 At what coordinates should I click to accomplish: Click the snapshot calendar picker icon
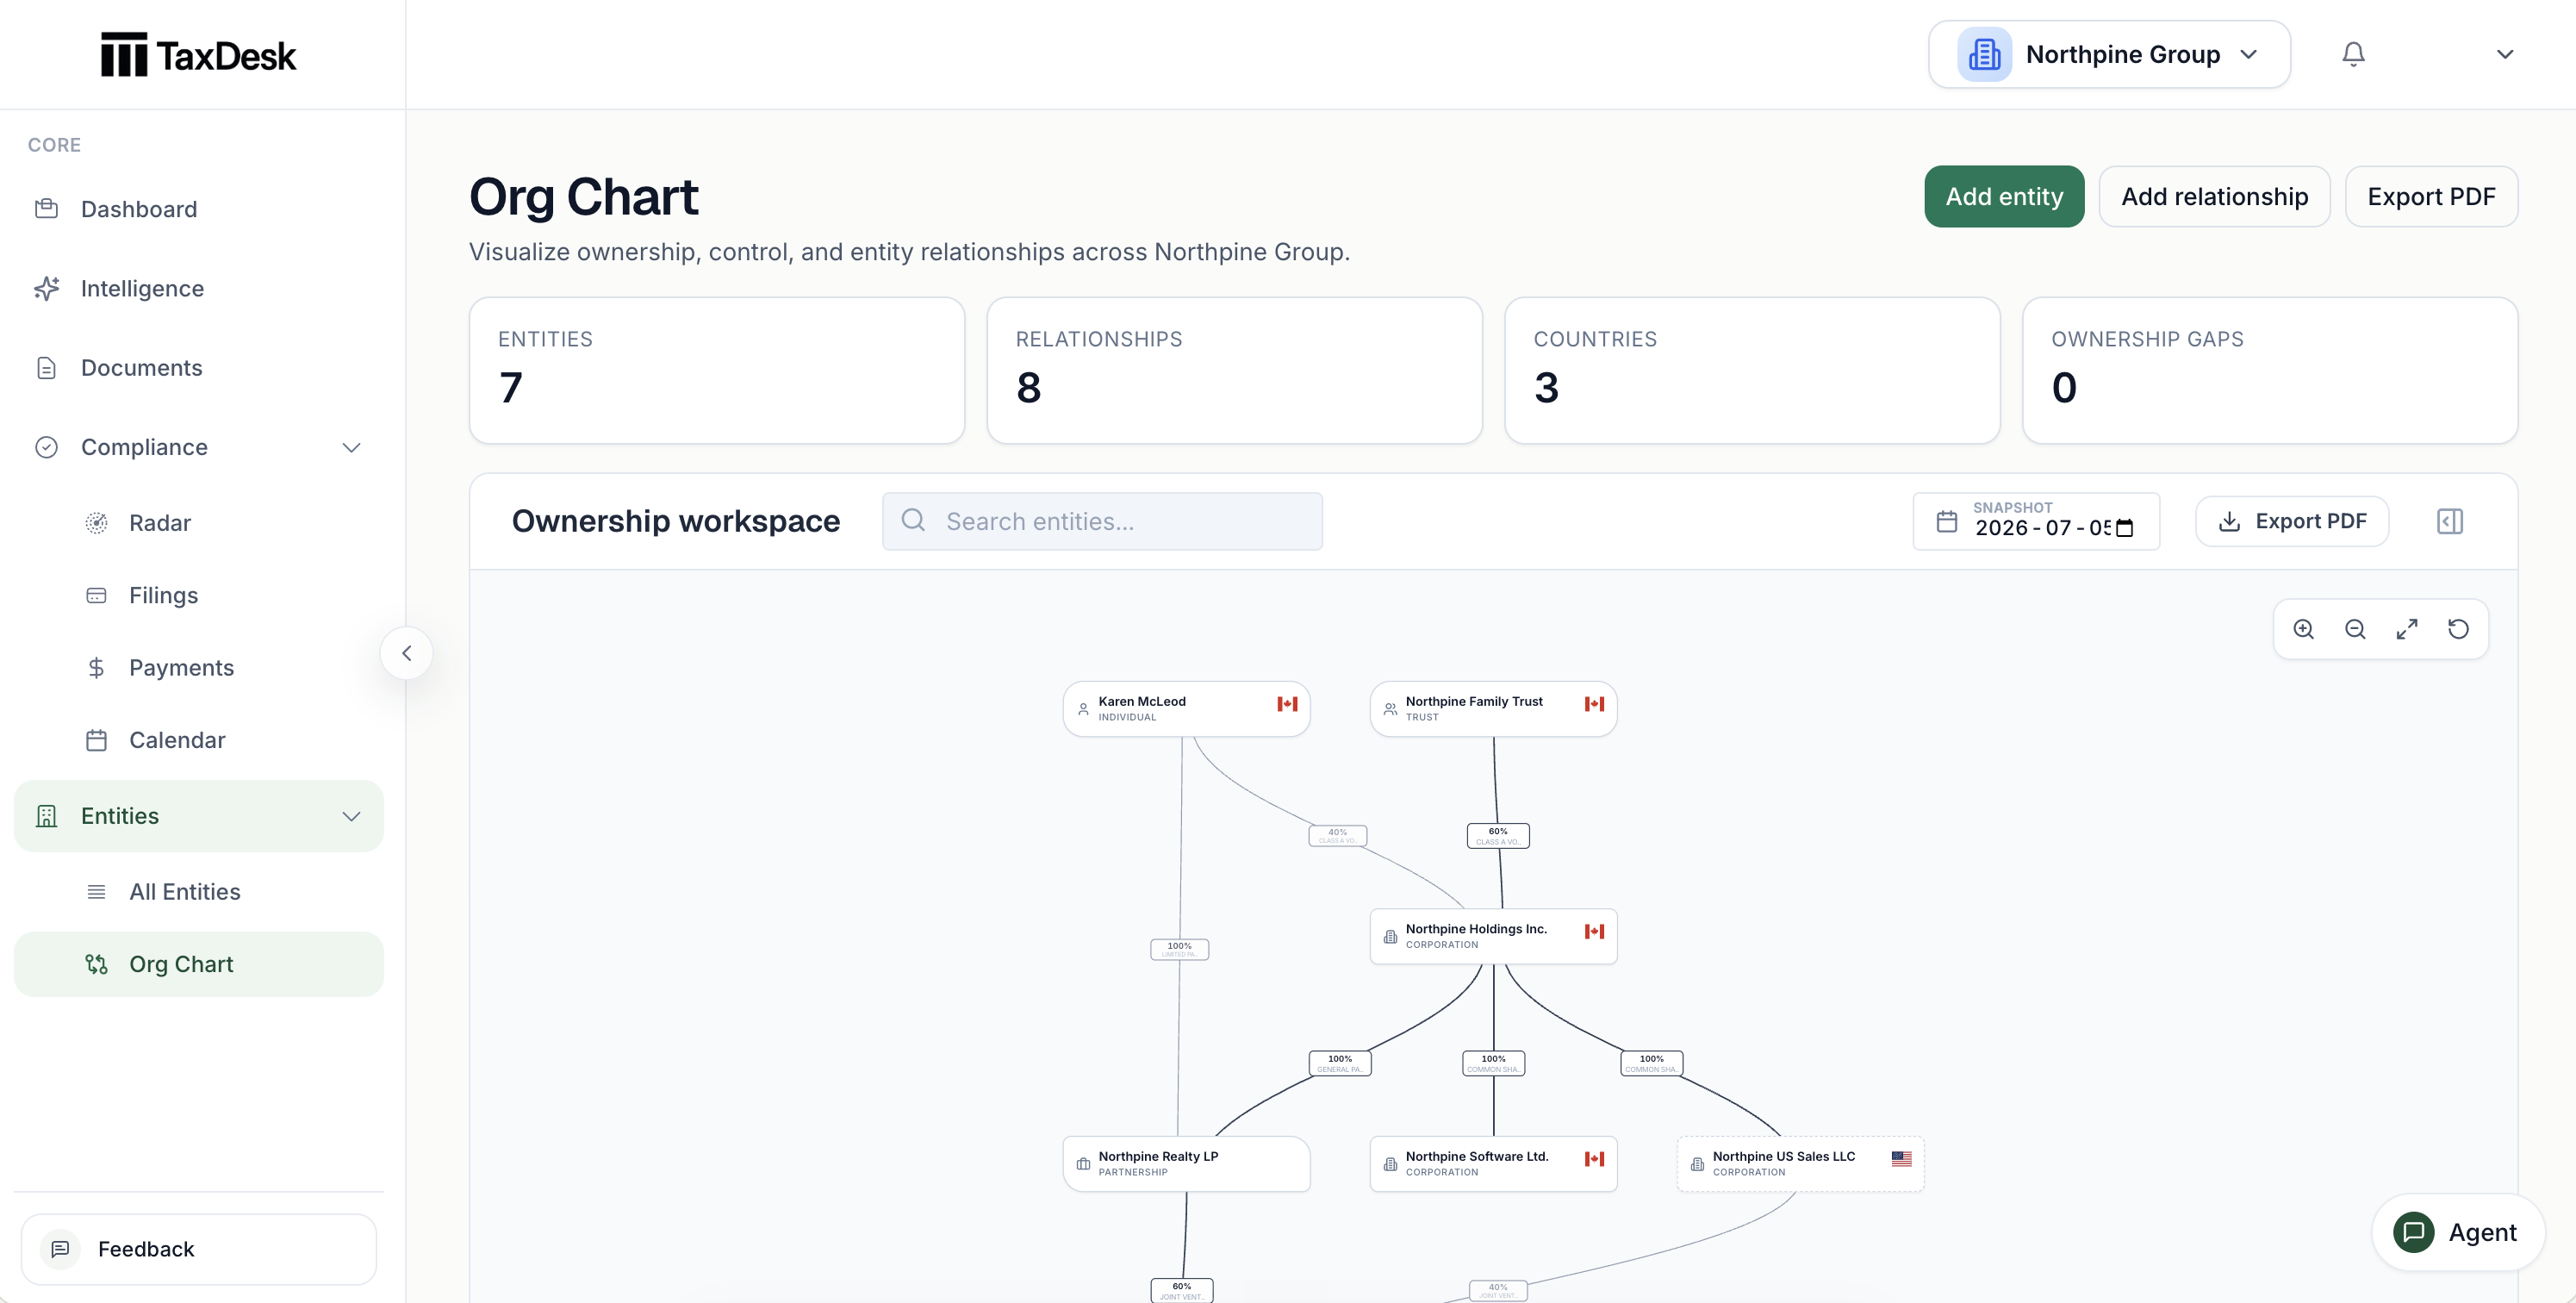(x=2125, y=528)
